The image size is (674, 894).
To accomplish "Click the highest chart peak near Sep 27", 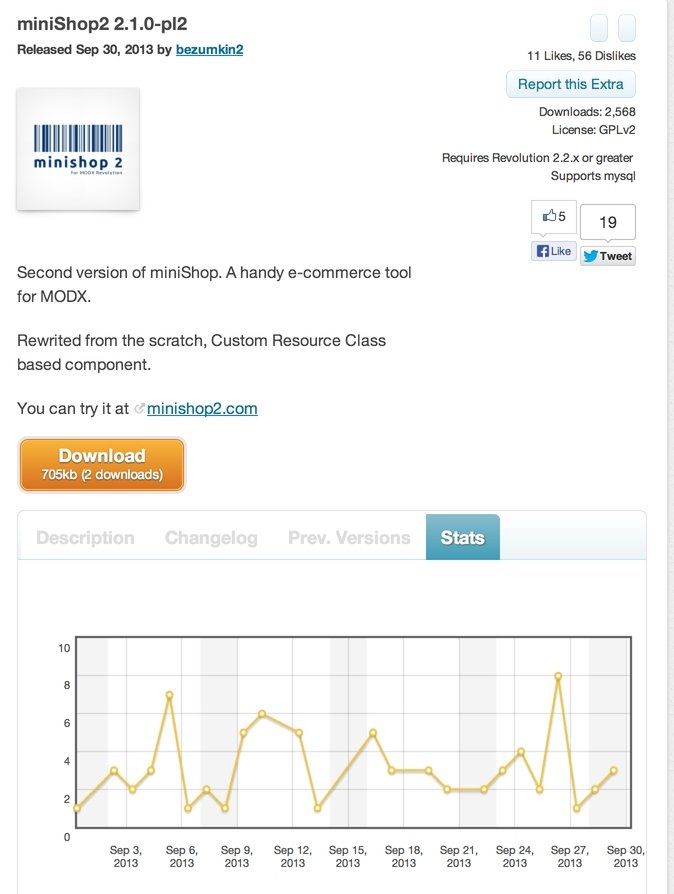I will tap(558, 676).
